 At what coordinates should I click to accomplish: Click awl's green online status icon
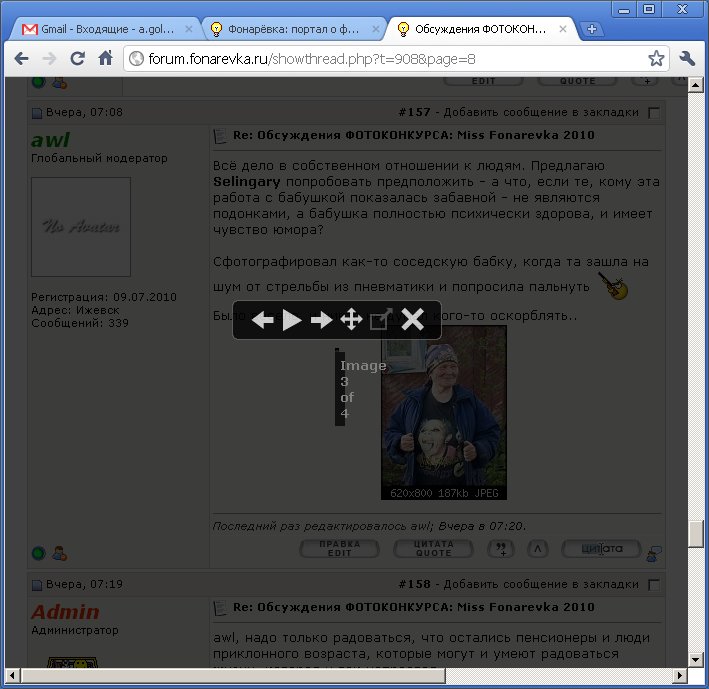click(x=38, y=553)
